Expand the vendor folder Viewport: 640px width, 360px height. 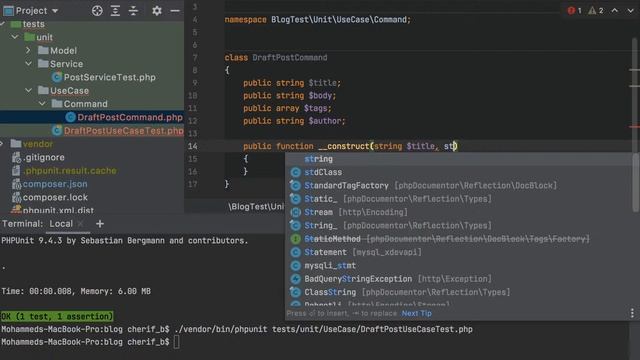pyautogui.click(x=2, y=144)
